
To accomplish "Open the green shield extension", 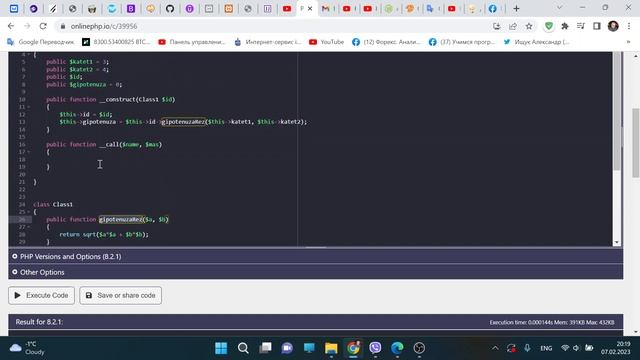I will tap(549, 26).
